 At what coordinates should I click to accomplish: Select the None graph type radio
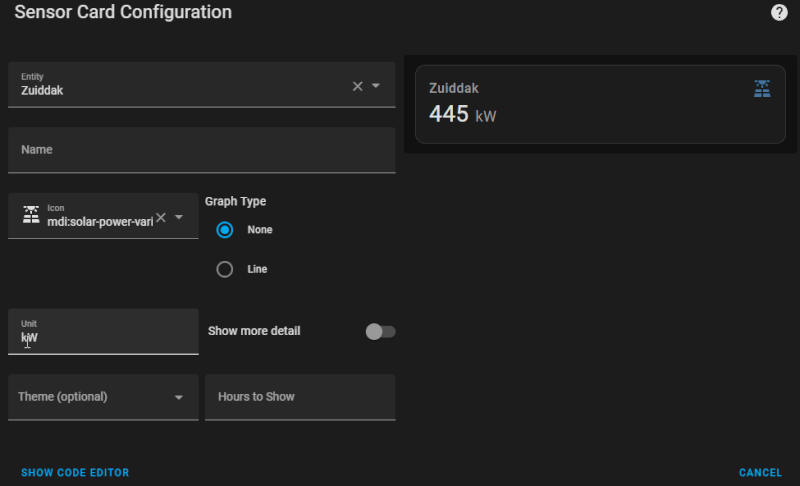pyautogui.click(x=225, y=229)
